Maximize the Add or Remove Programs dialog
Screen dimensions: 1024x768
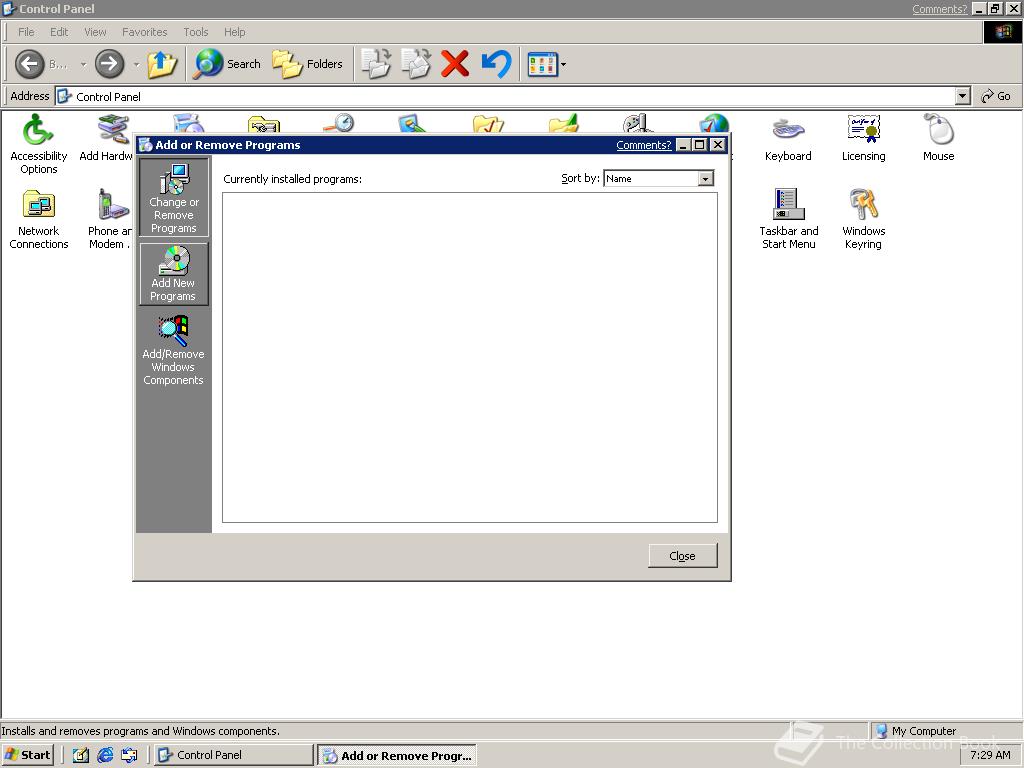pyautogui.click(x=699, y=144)
